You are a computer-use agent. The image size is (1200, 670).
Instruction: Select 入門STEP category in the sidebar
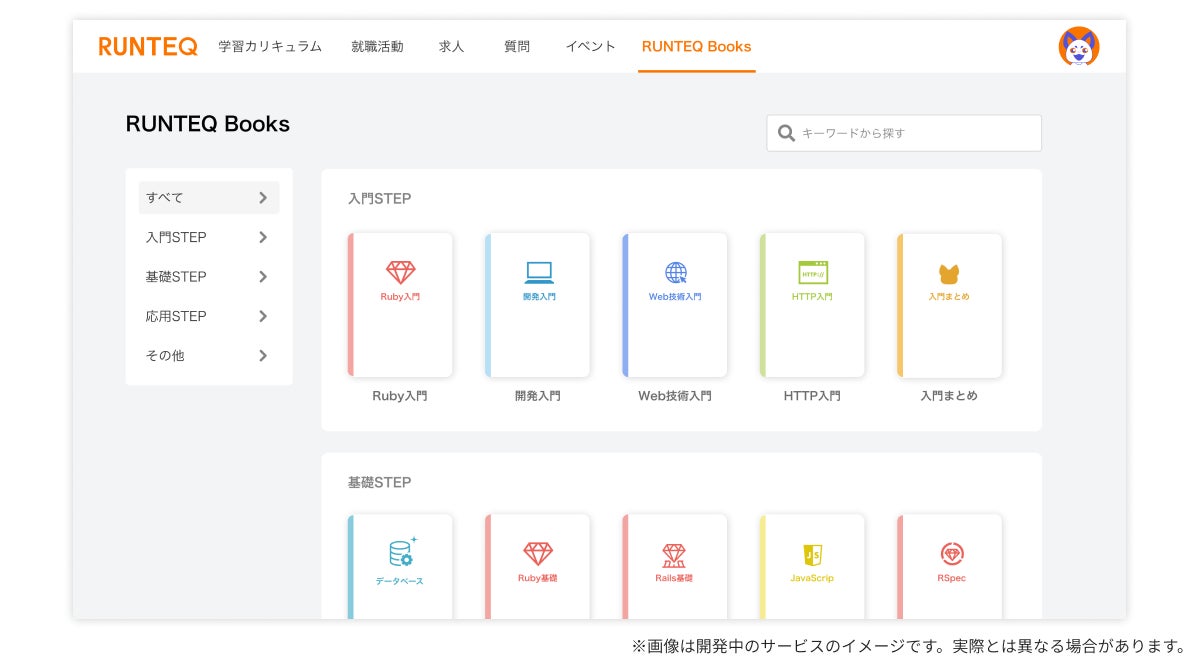pos(208,237)
